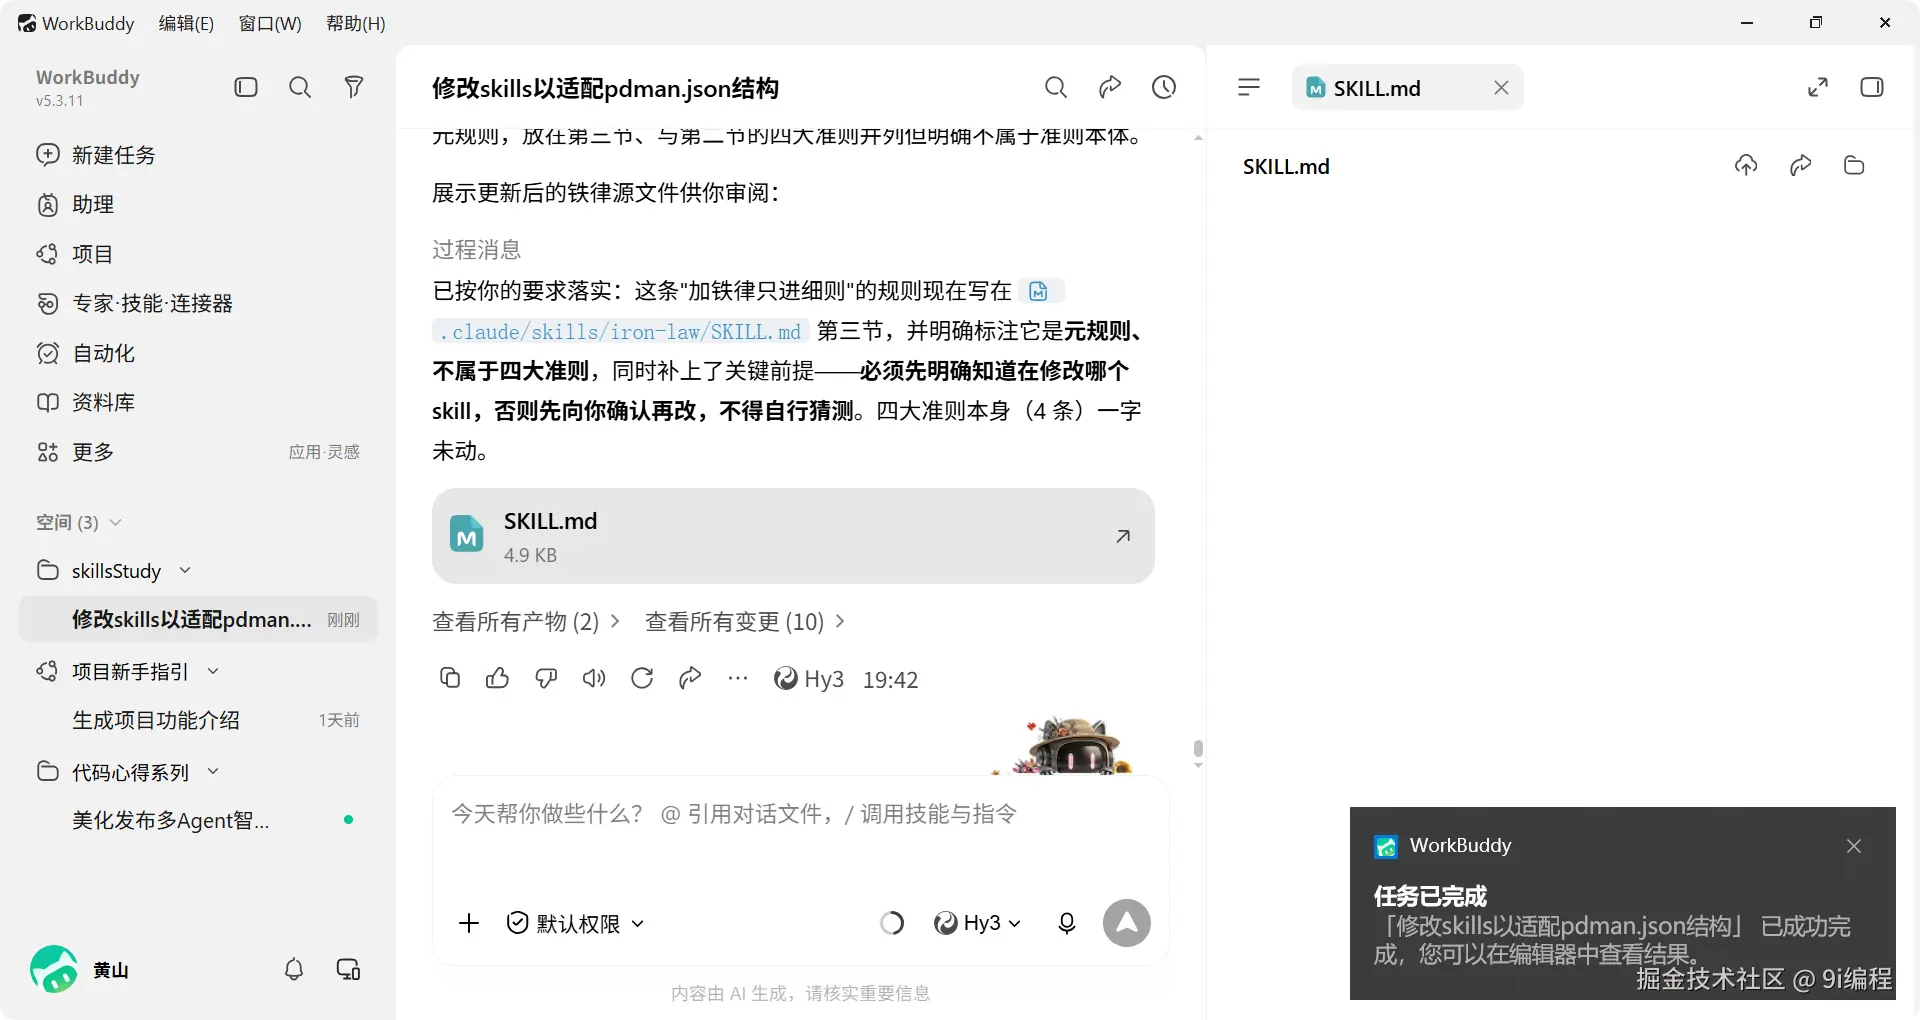Select the 修改skills以适配pdman task
1920x1020 pixels.
click(x=198, y=619)
